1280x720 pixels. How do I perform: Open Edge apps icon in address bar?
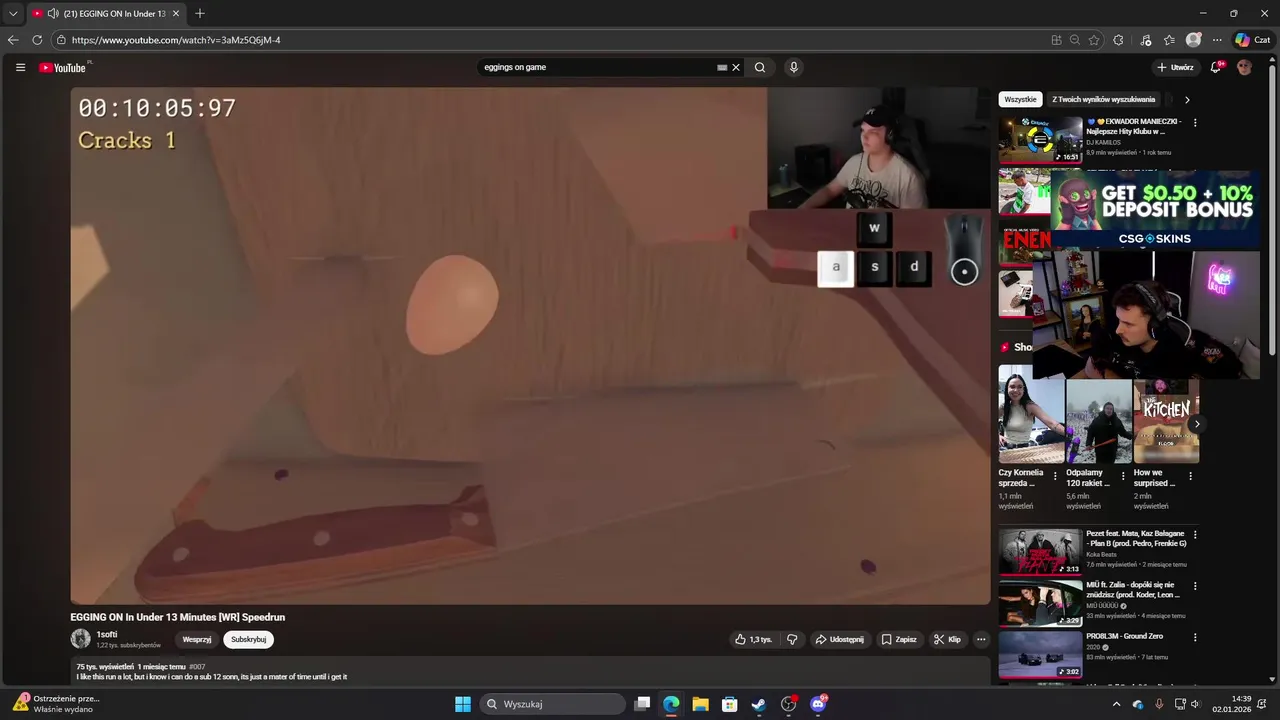[1056, 40]
